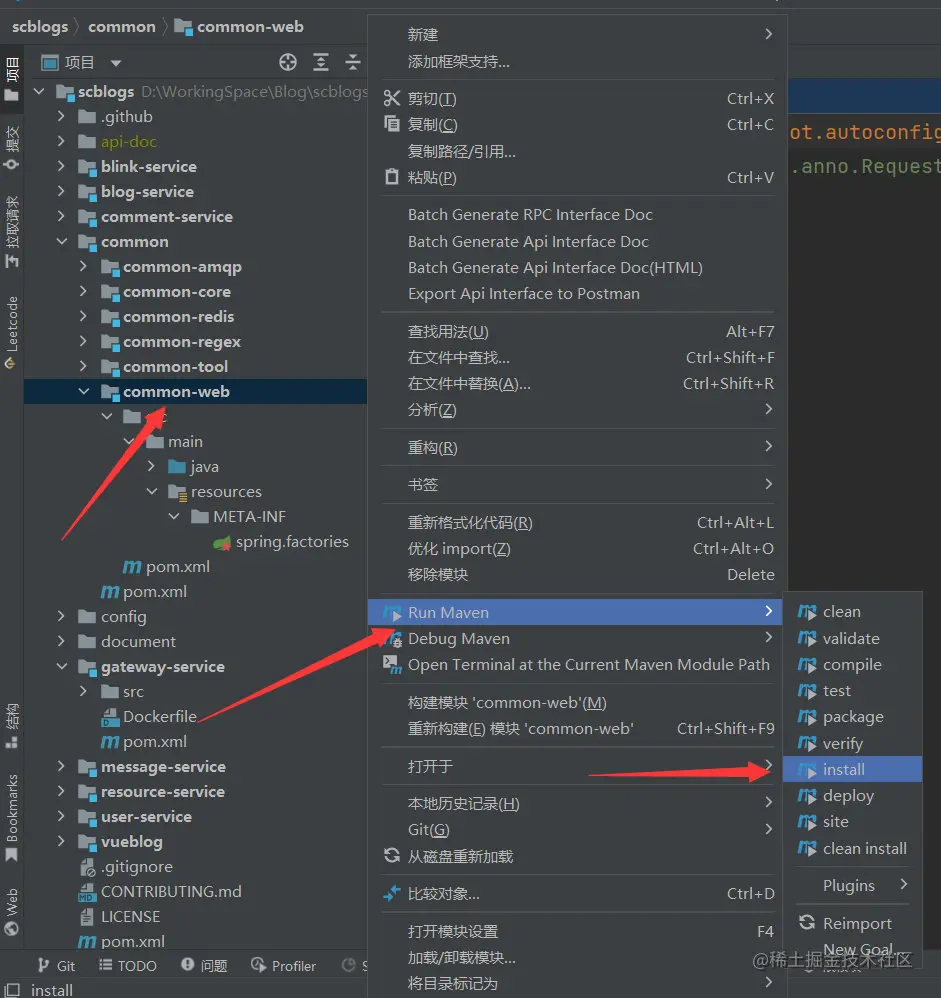
Task: Choose validate Maven goal
Action: pos(853,638)
